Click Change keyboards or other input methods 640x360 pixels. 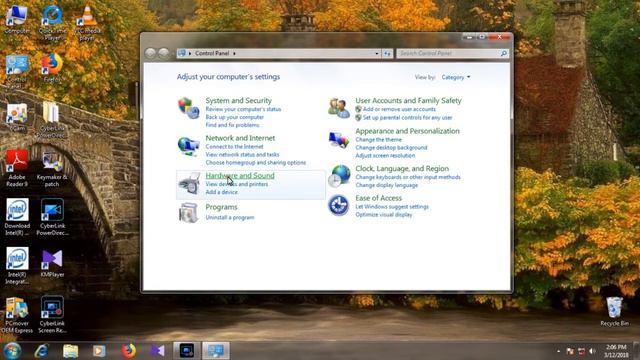pyautogui.click(x=408, y=177)
